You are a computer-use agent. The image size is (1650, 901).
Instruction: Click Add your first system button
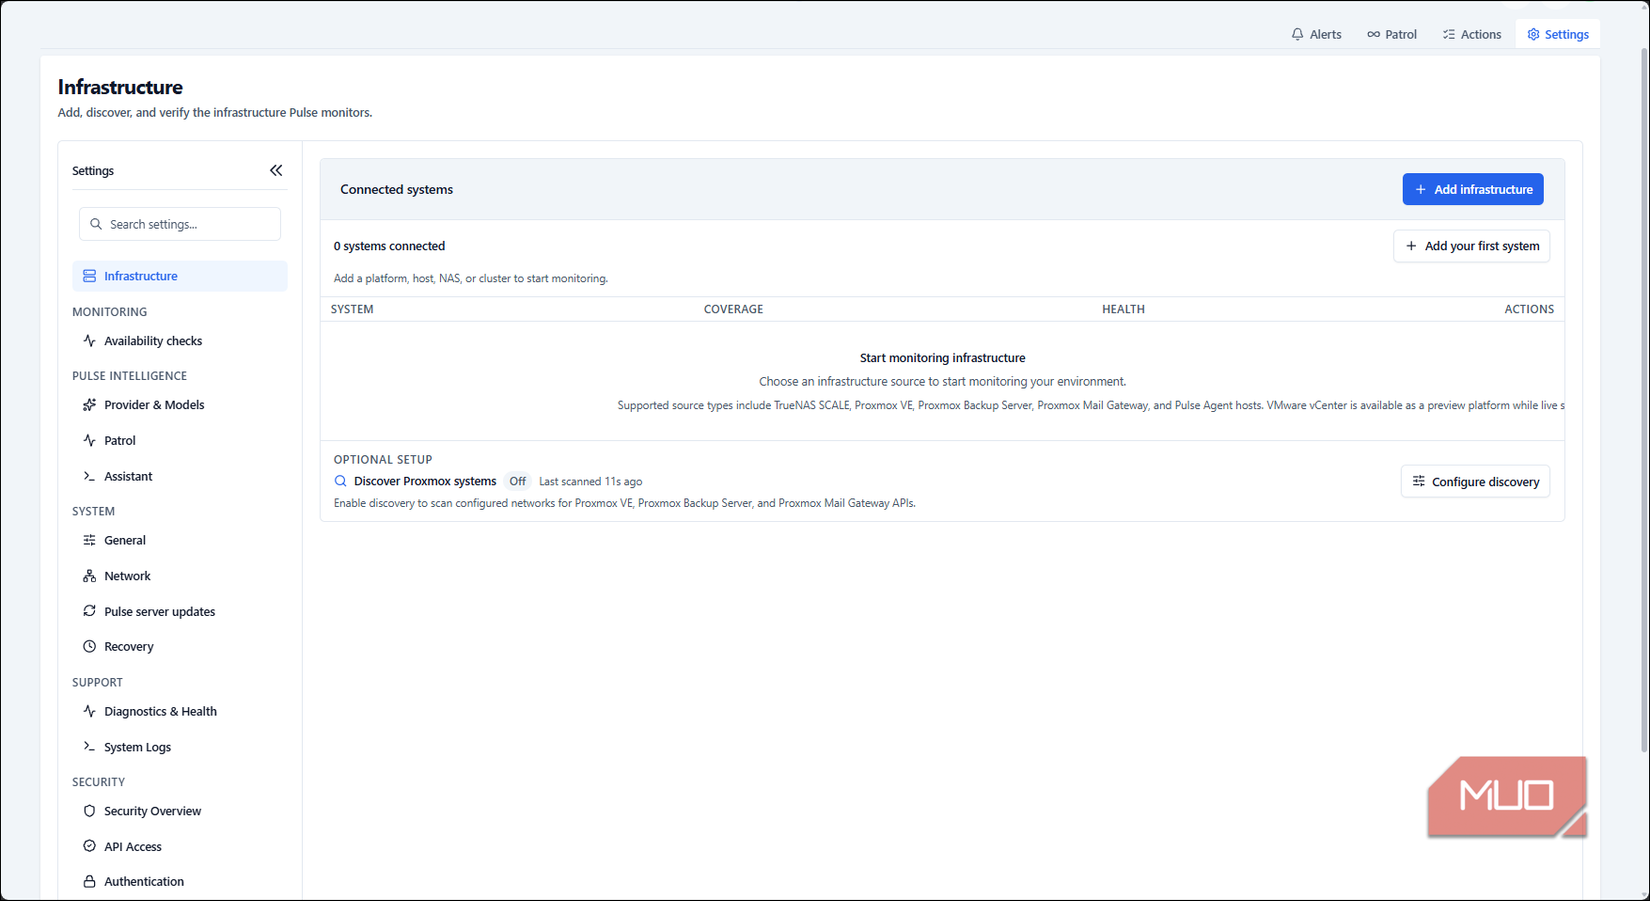click(1472, 246)
